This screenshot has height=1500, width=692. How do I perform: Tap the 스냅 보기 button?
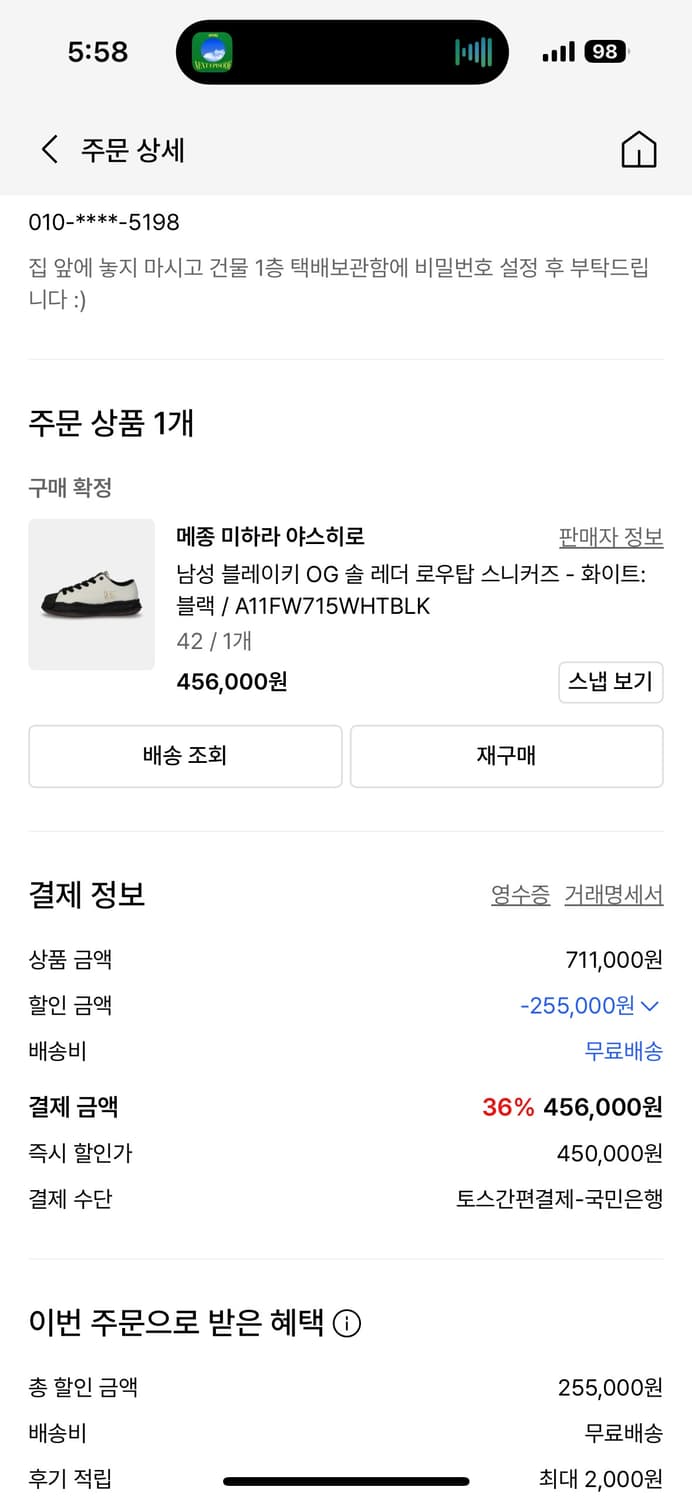[610, 682]
